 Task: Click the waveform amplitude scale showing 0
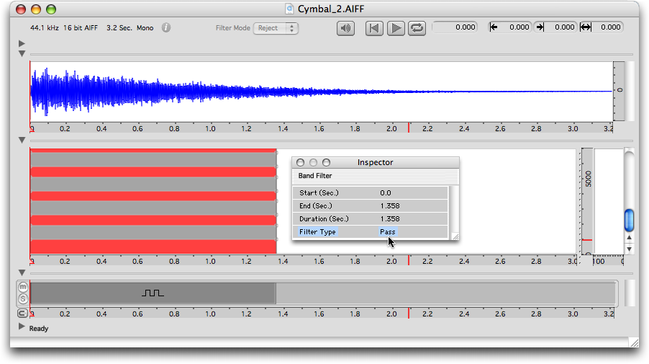coord(619,91)
